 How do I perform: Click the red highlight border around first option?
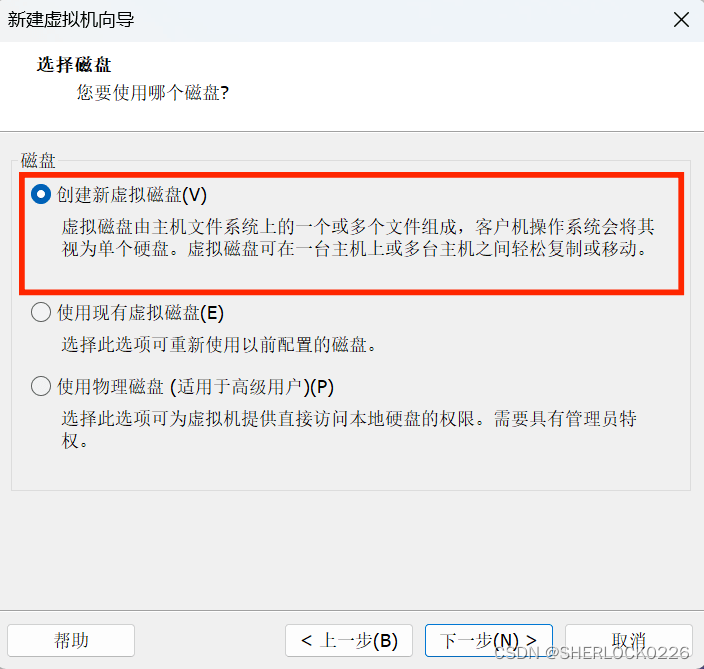tap(352, 175)
